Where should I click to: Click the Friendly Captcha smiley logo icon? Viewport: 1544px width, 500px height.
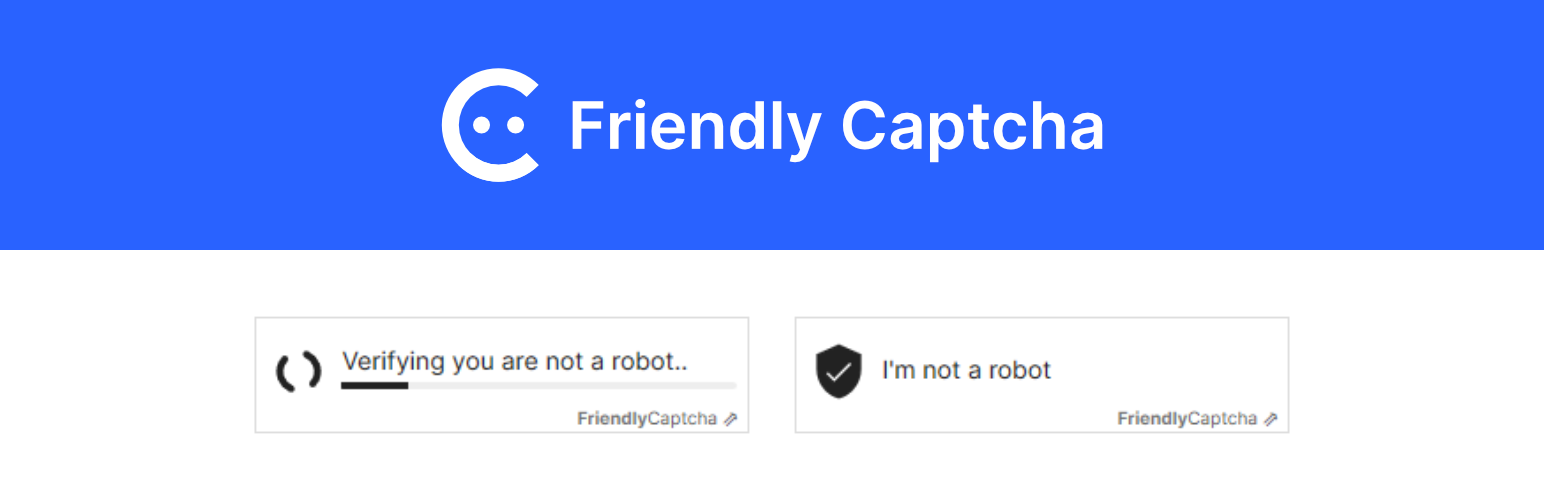pyautogui.click(x=490, y=125)
